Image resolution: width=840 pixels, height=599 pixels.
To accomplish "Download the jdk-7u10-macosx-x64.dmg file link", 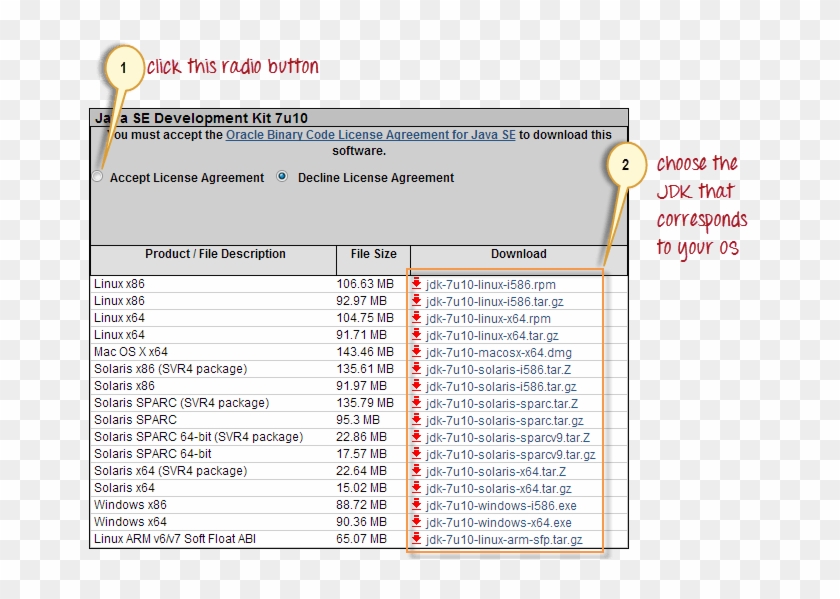I will [x=499, y=353].
